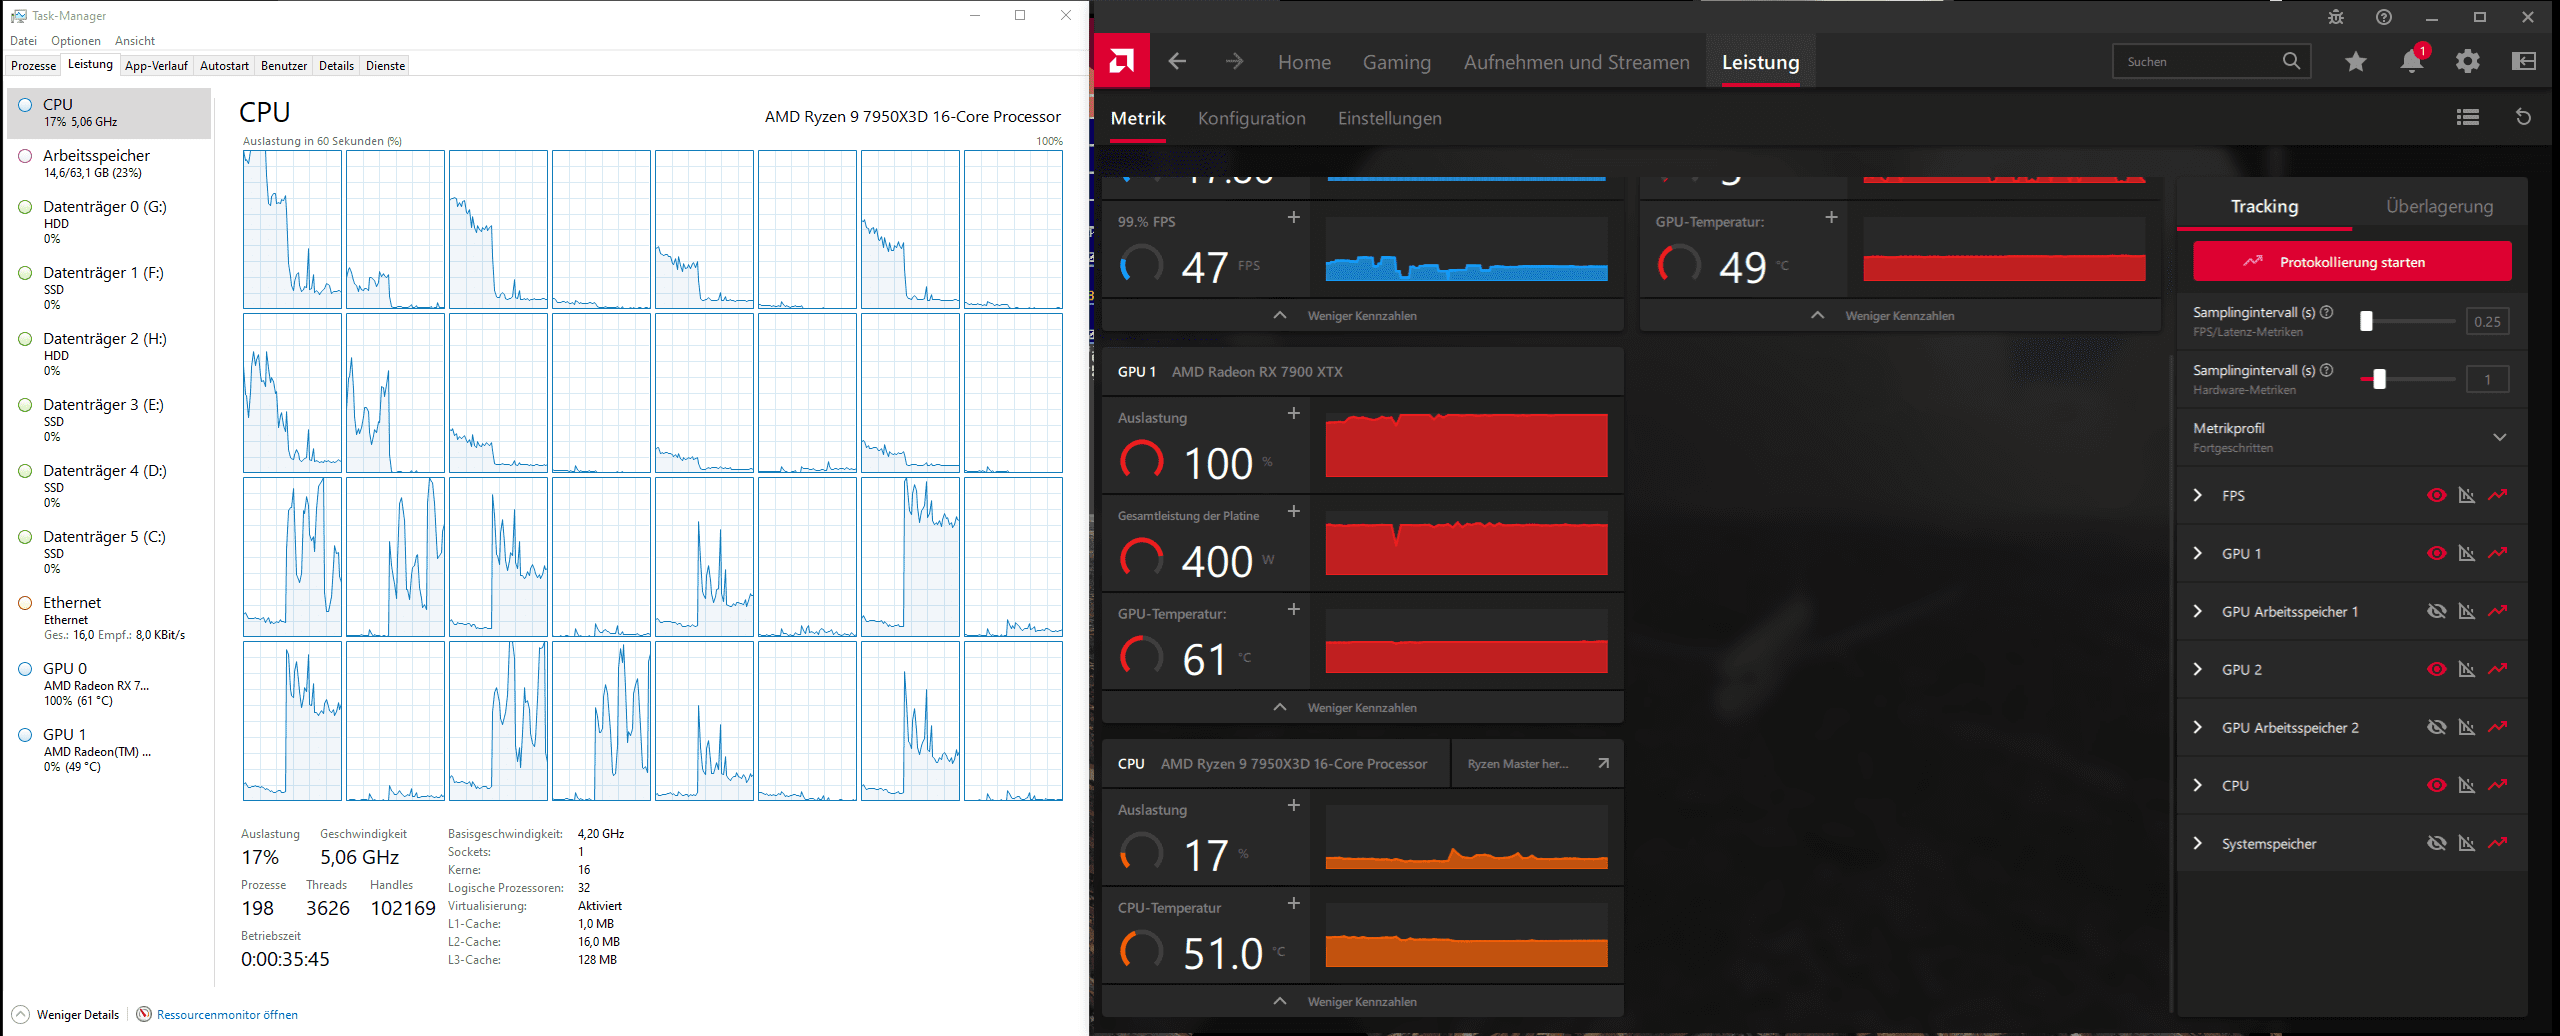Hide the FPS metric with eye toggle

coord(2437,495)
